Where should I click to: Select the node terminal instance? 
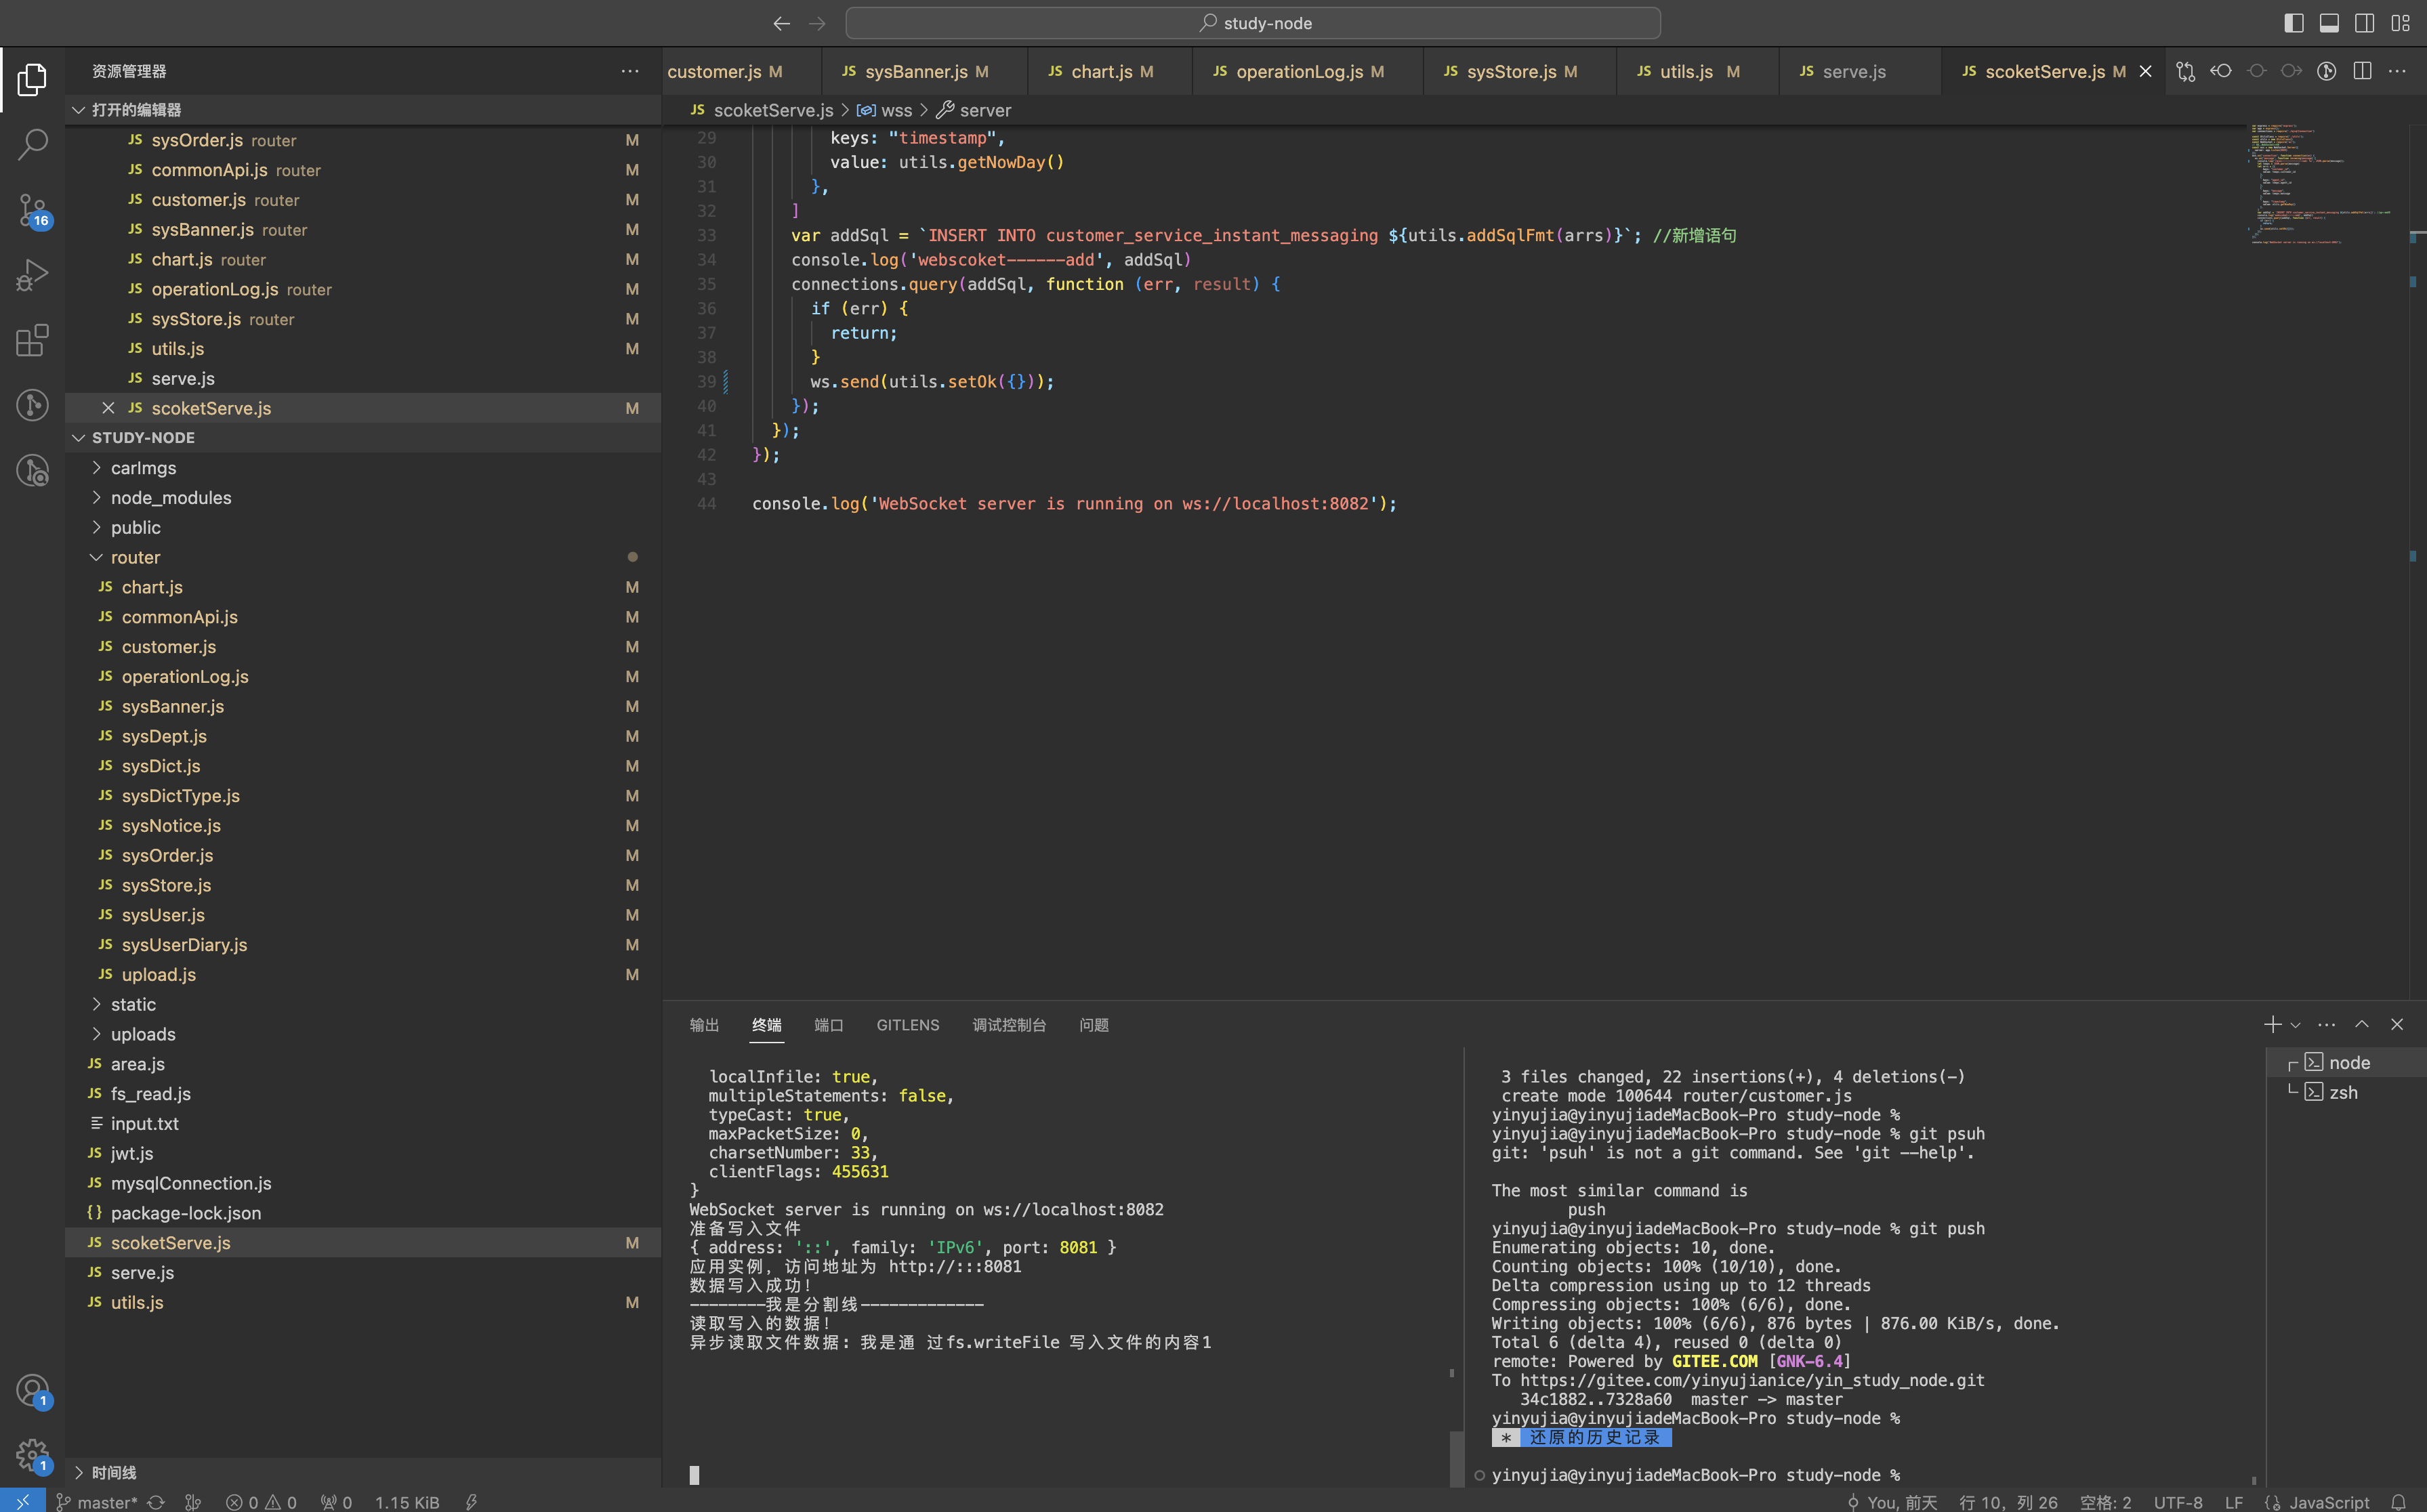tap(2346, 1062)
